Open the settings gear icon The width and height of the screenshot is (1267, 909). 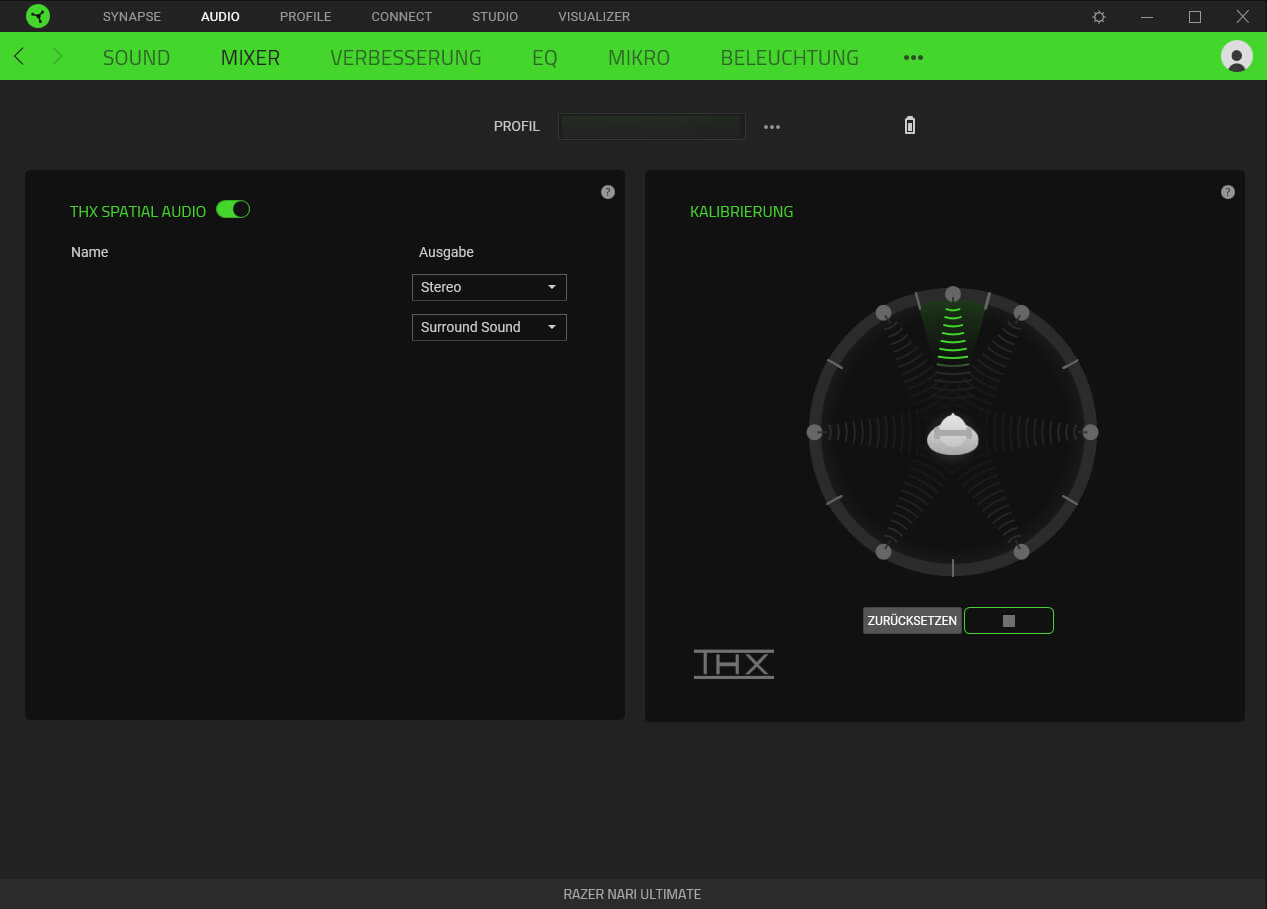(1099, 17)
